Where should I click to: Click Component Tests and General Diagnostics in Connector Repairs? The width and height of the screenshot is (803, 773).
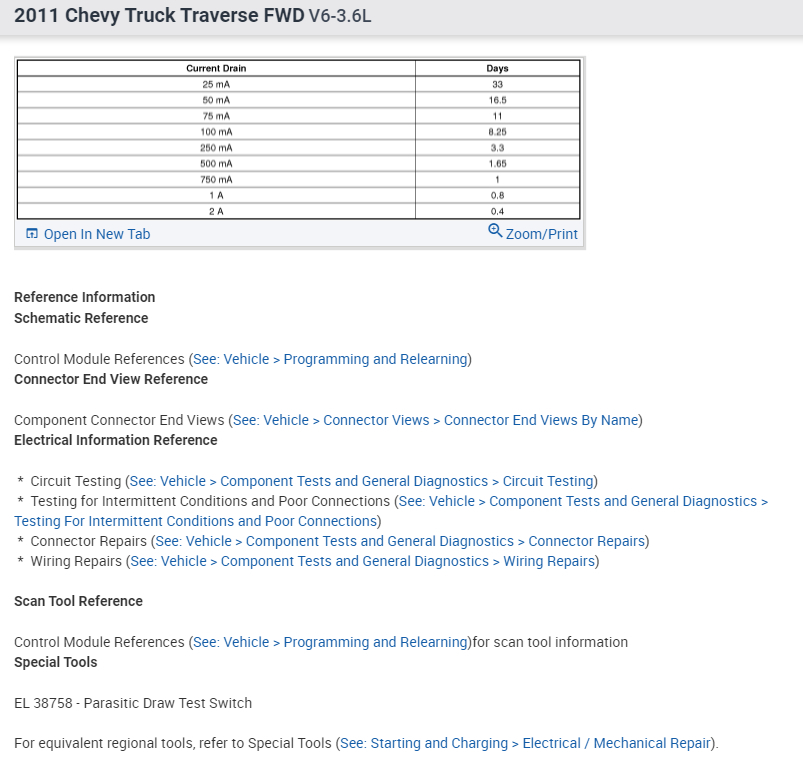tap(380, 541)
